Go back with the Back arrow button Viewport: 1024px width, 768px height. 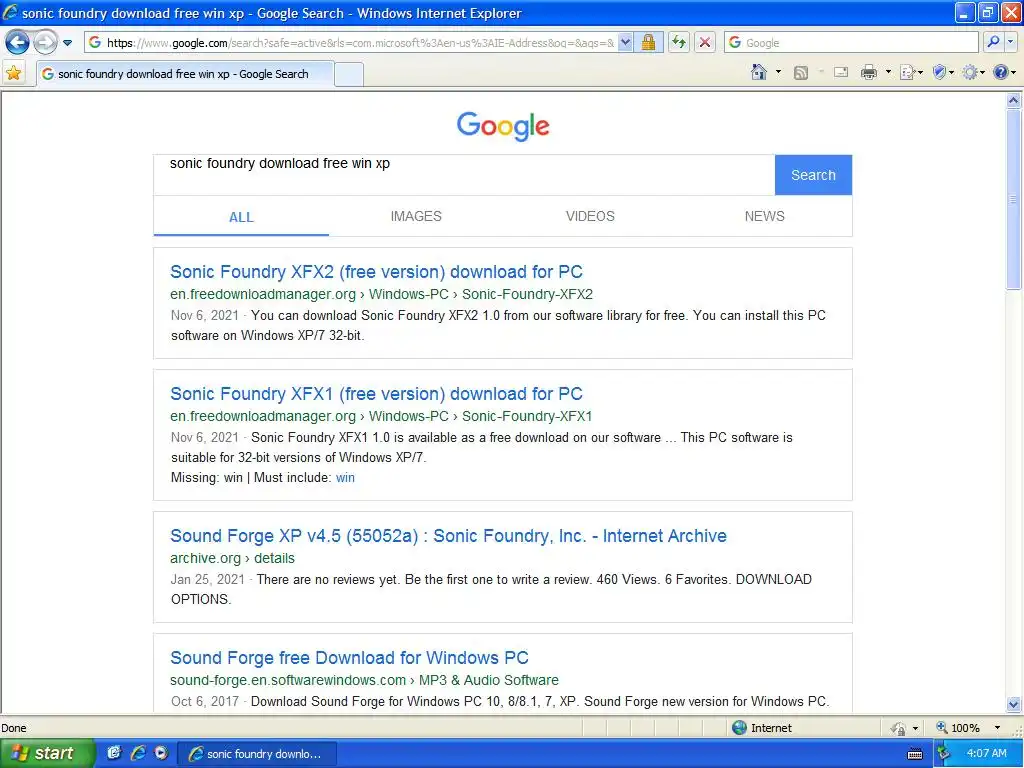[17, 43]
